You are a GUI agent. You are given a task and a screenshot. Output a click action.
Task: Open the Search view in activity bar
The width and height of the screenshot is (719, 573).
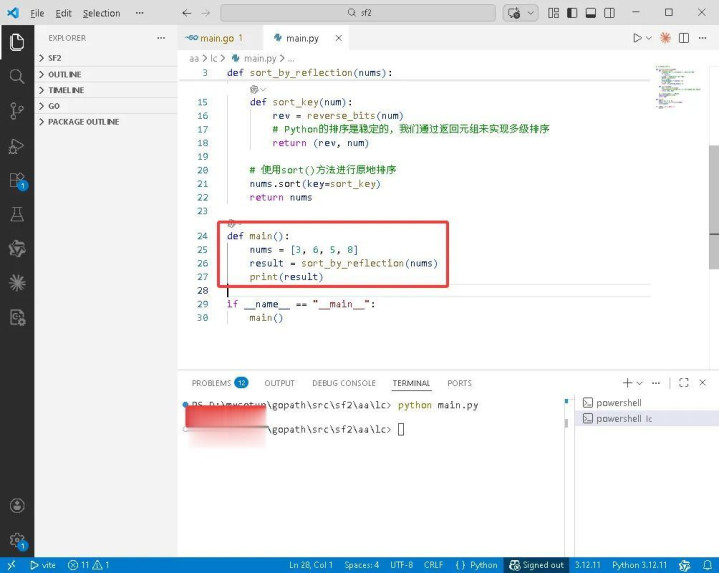[x=16, y=77]
